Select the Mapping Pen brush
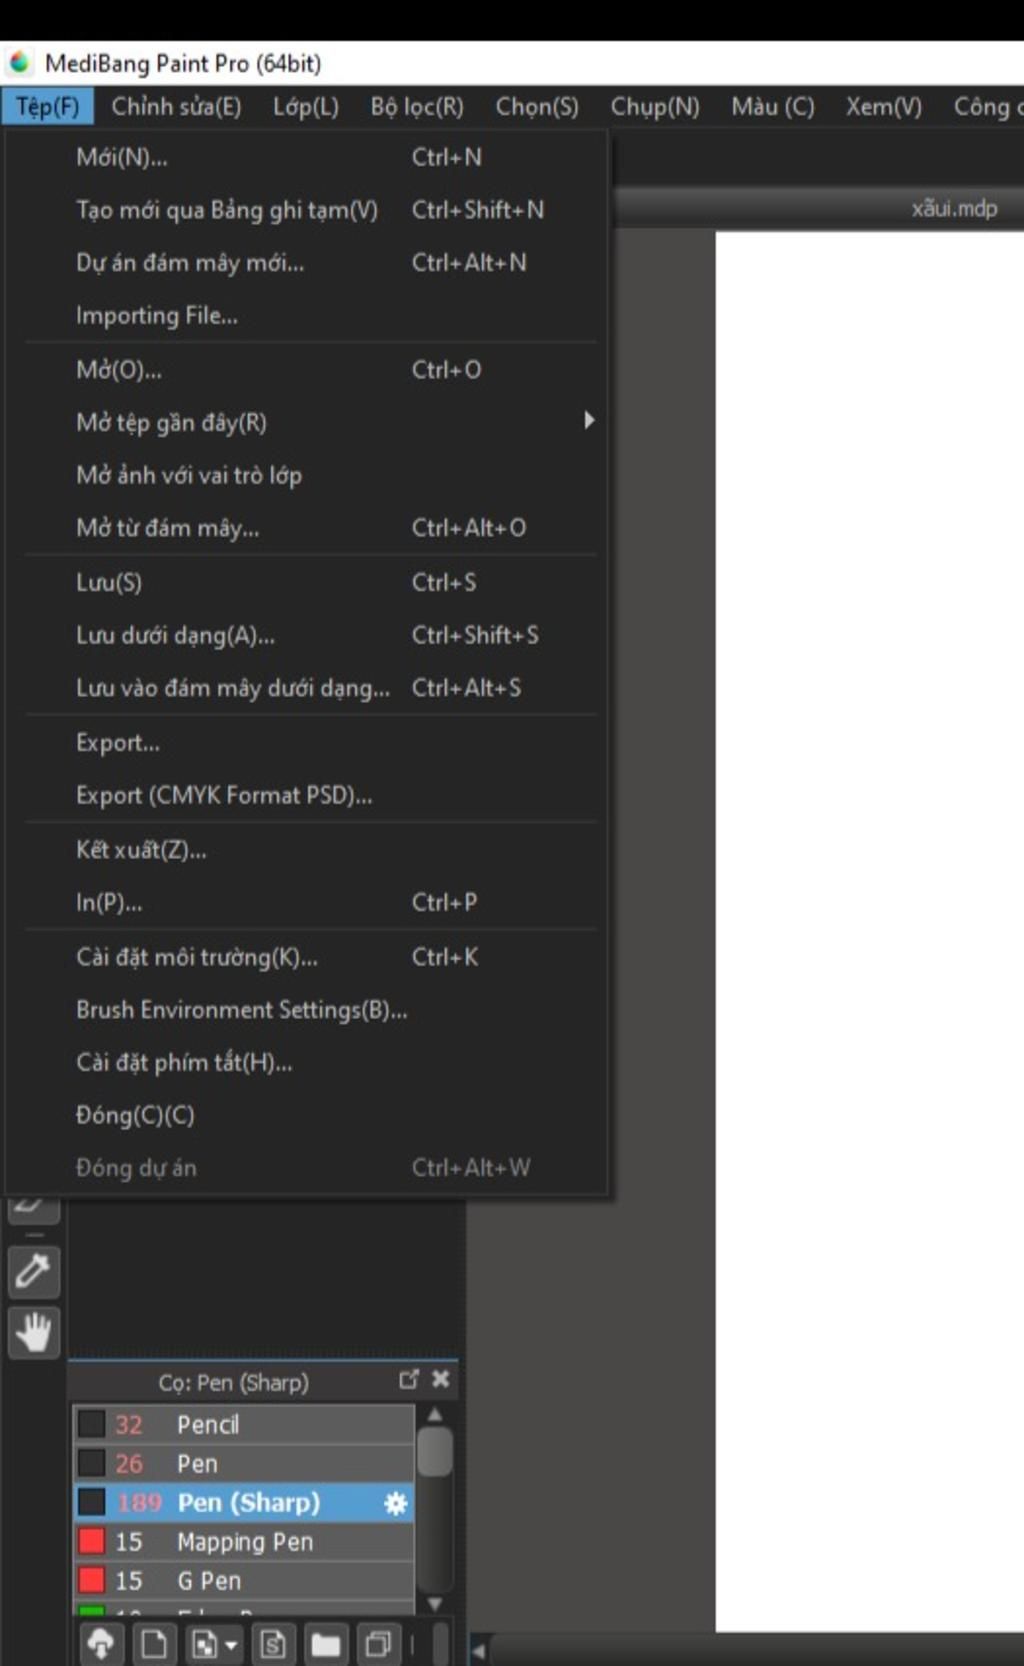 coord(245,1542)
